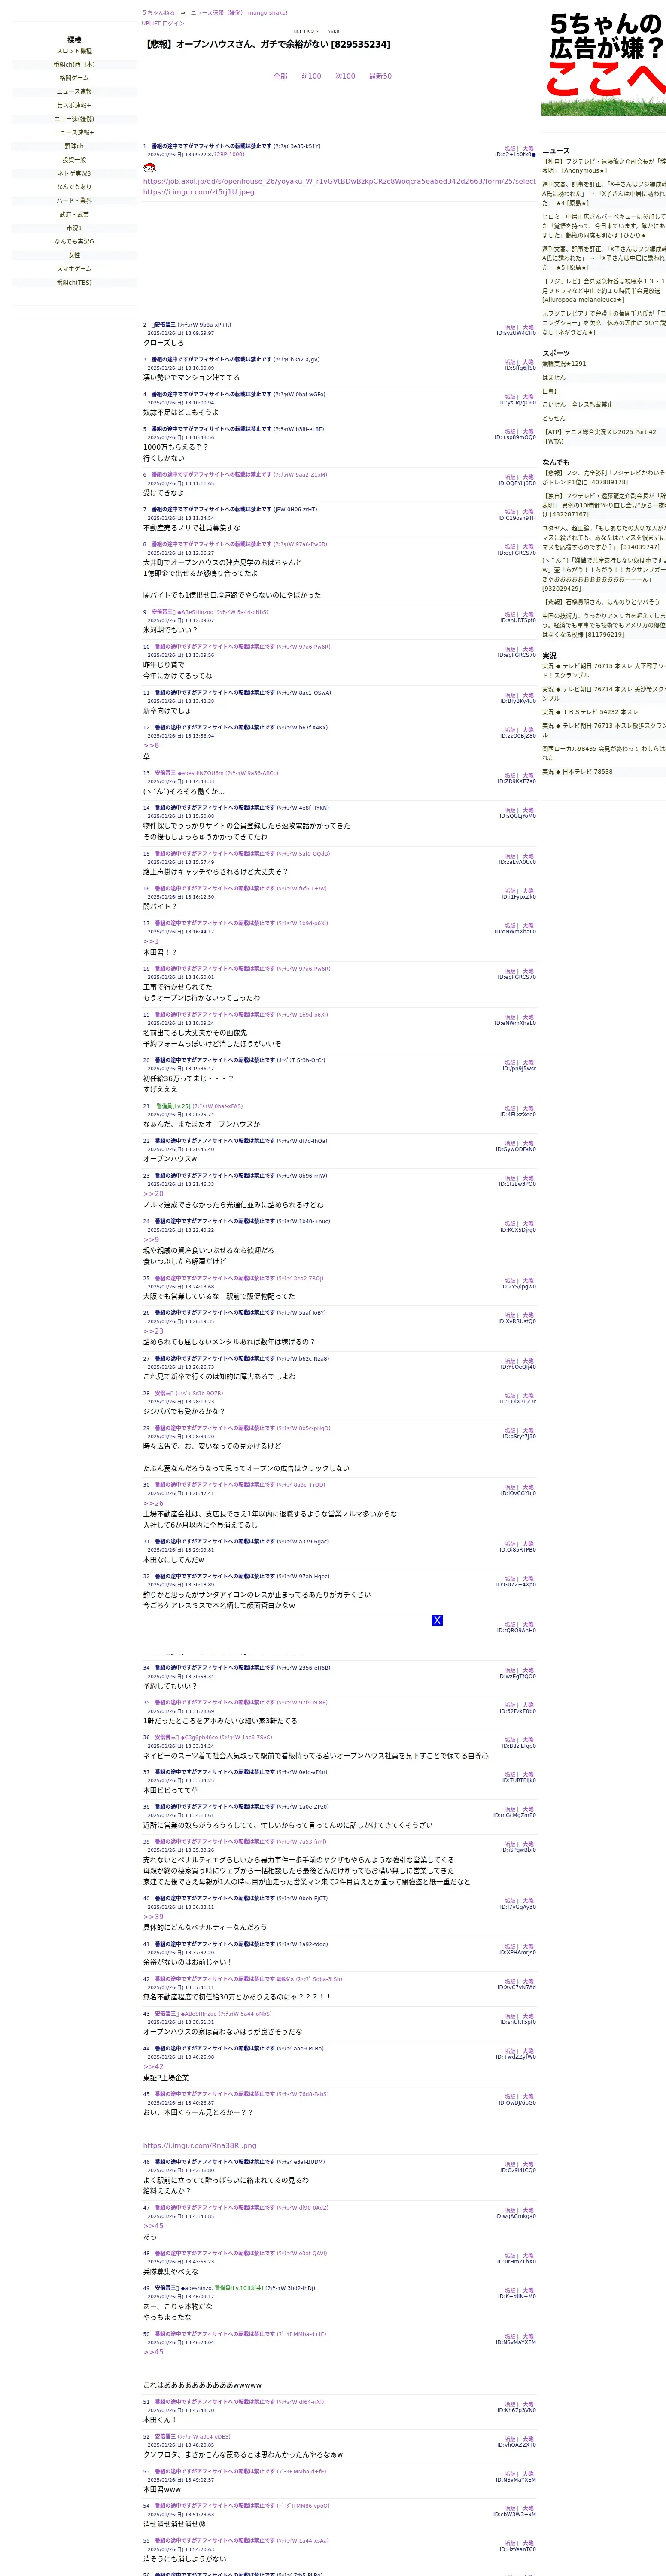Open こいせん 全レス転載禁止 thread
This screenshot has height=2576, width=666.
click(578, 405)
